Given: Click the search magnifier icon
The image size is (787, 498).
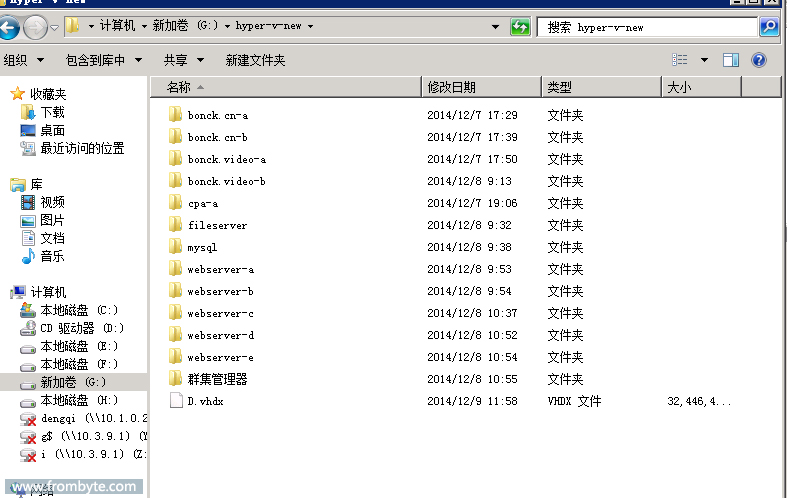Looking at the screenshot, I should [769, 27].
